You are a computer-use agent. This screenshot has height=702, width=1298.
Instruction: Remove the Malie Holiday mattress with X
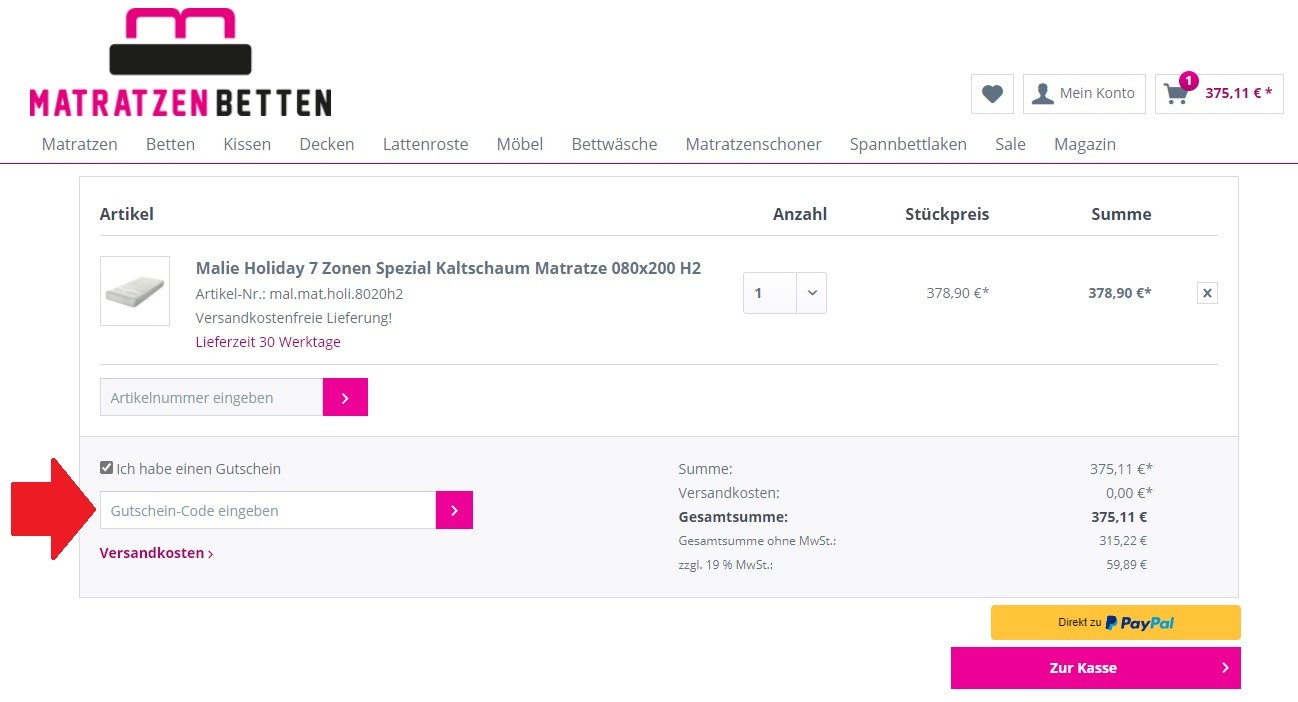coord(1207,293)
